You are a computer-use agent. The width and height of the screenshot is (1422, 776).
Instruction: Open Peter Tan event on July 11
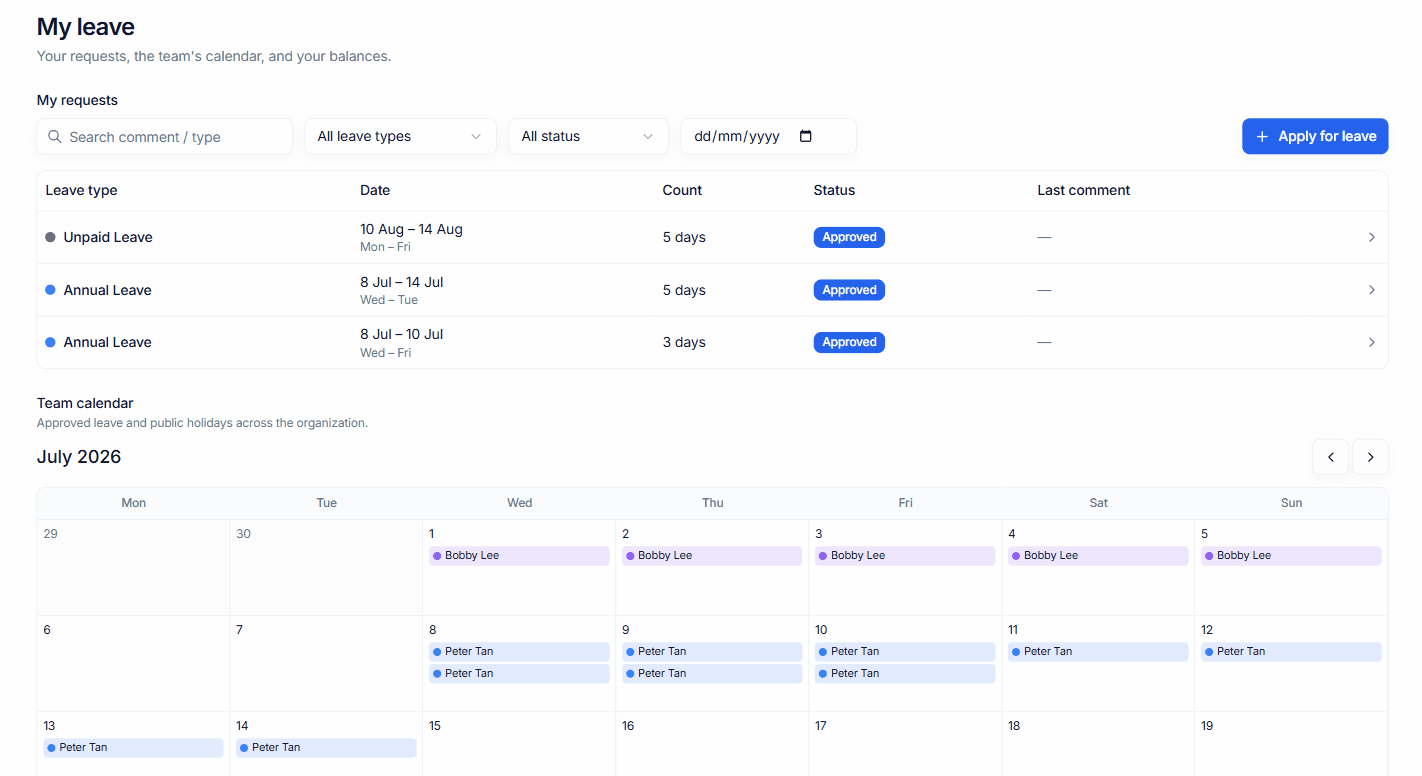(x=1098, y=651)
